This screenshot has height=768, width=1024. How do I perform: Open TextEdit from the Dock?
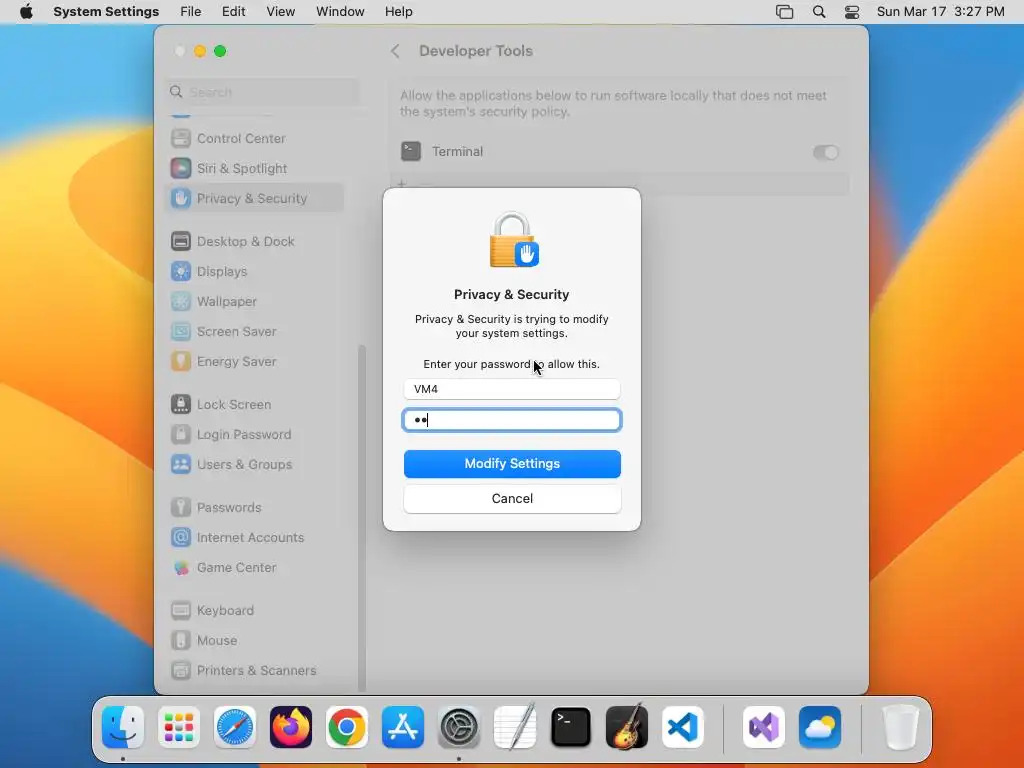point(515,727)
